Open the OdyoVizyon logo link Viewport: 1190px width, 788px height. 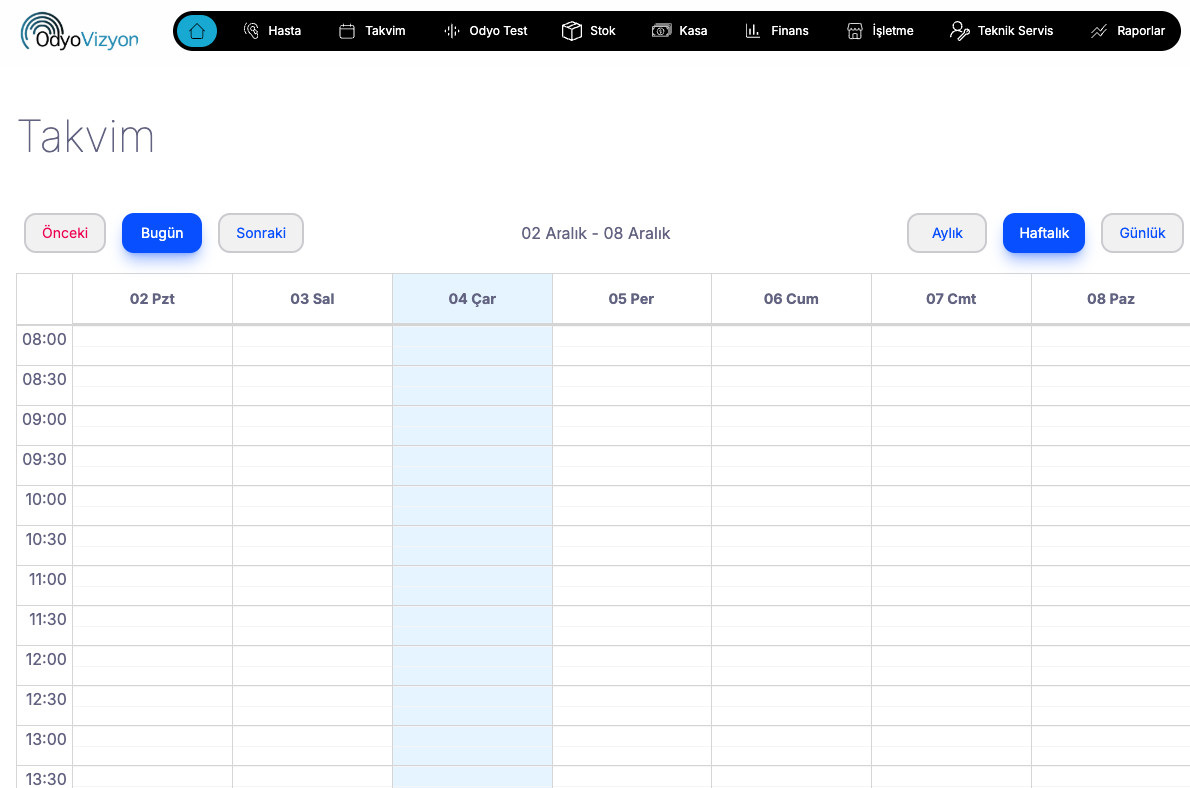[x=80, y=31]
